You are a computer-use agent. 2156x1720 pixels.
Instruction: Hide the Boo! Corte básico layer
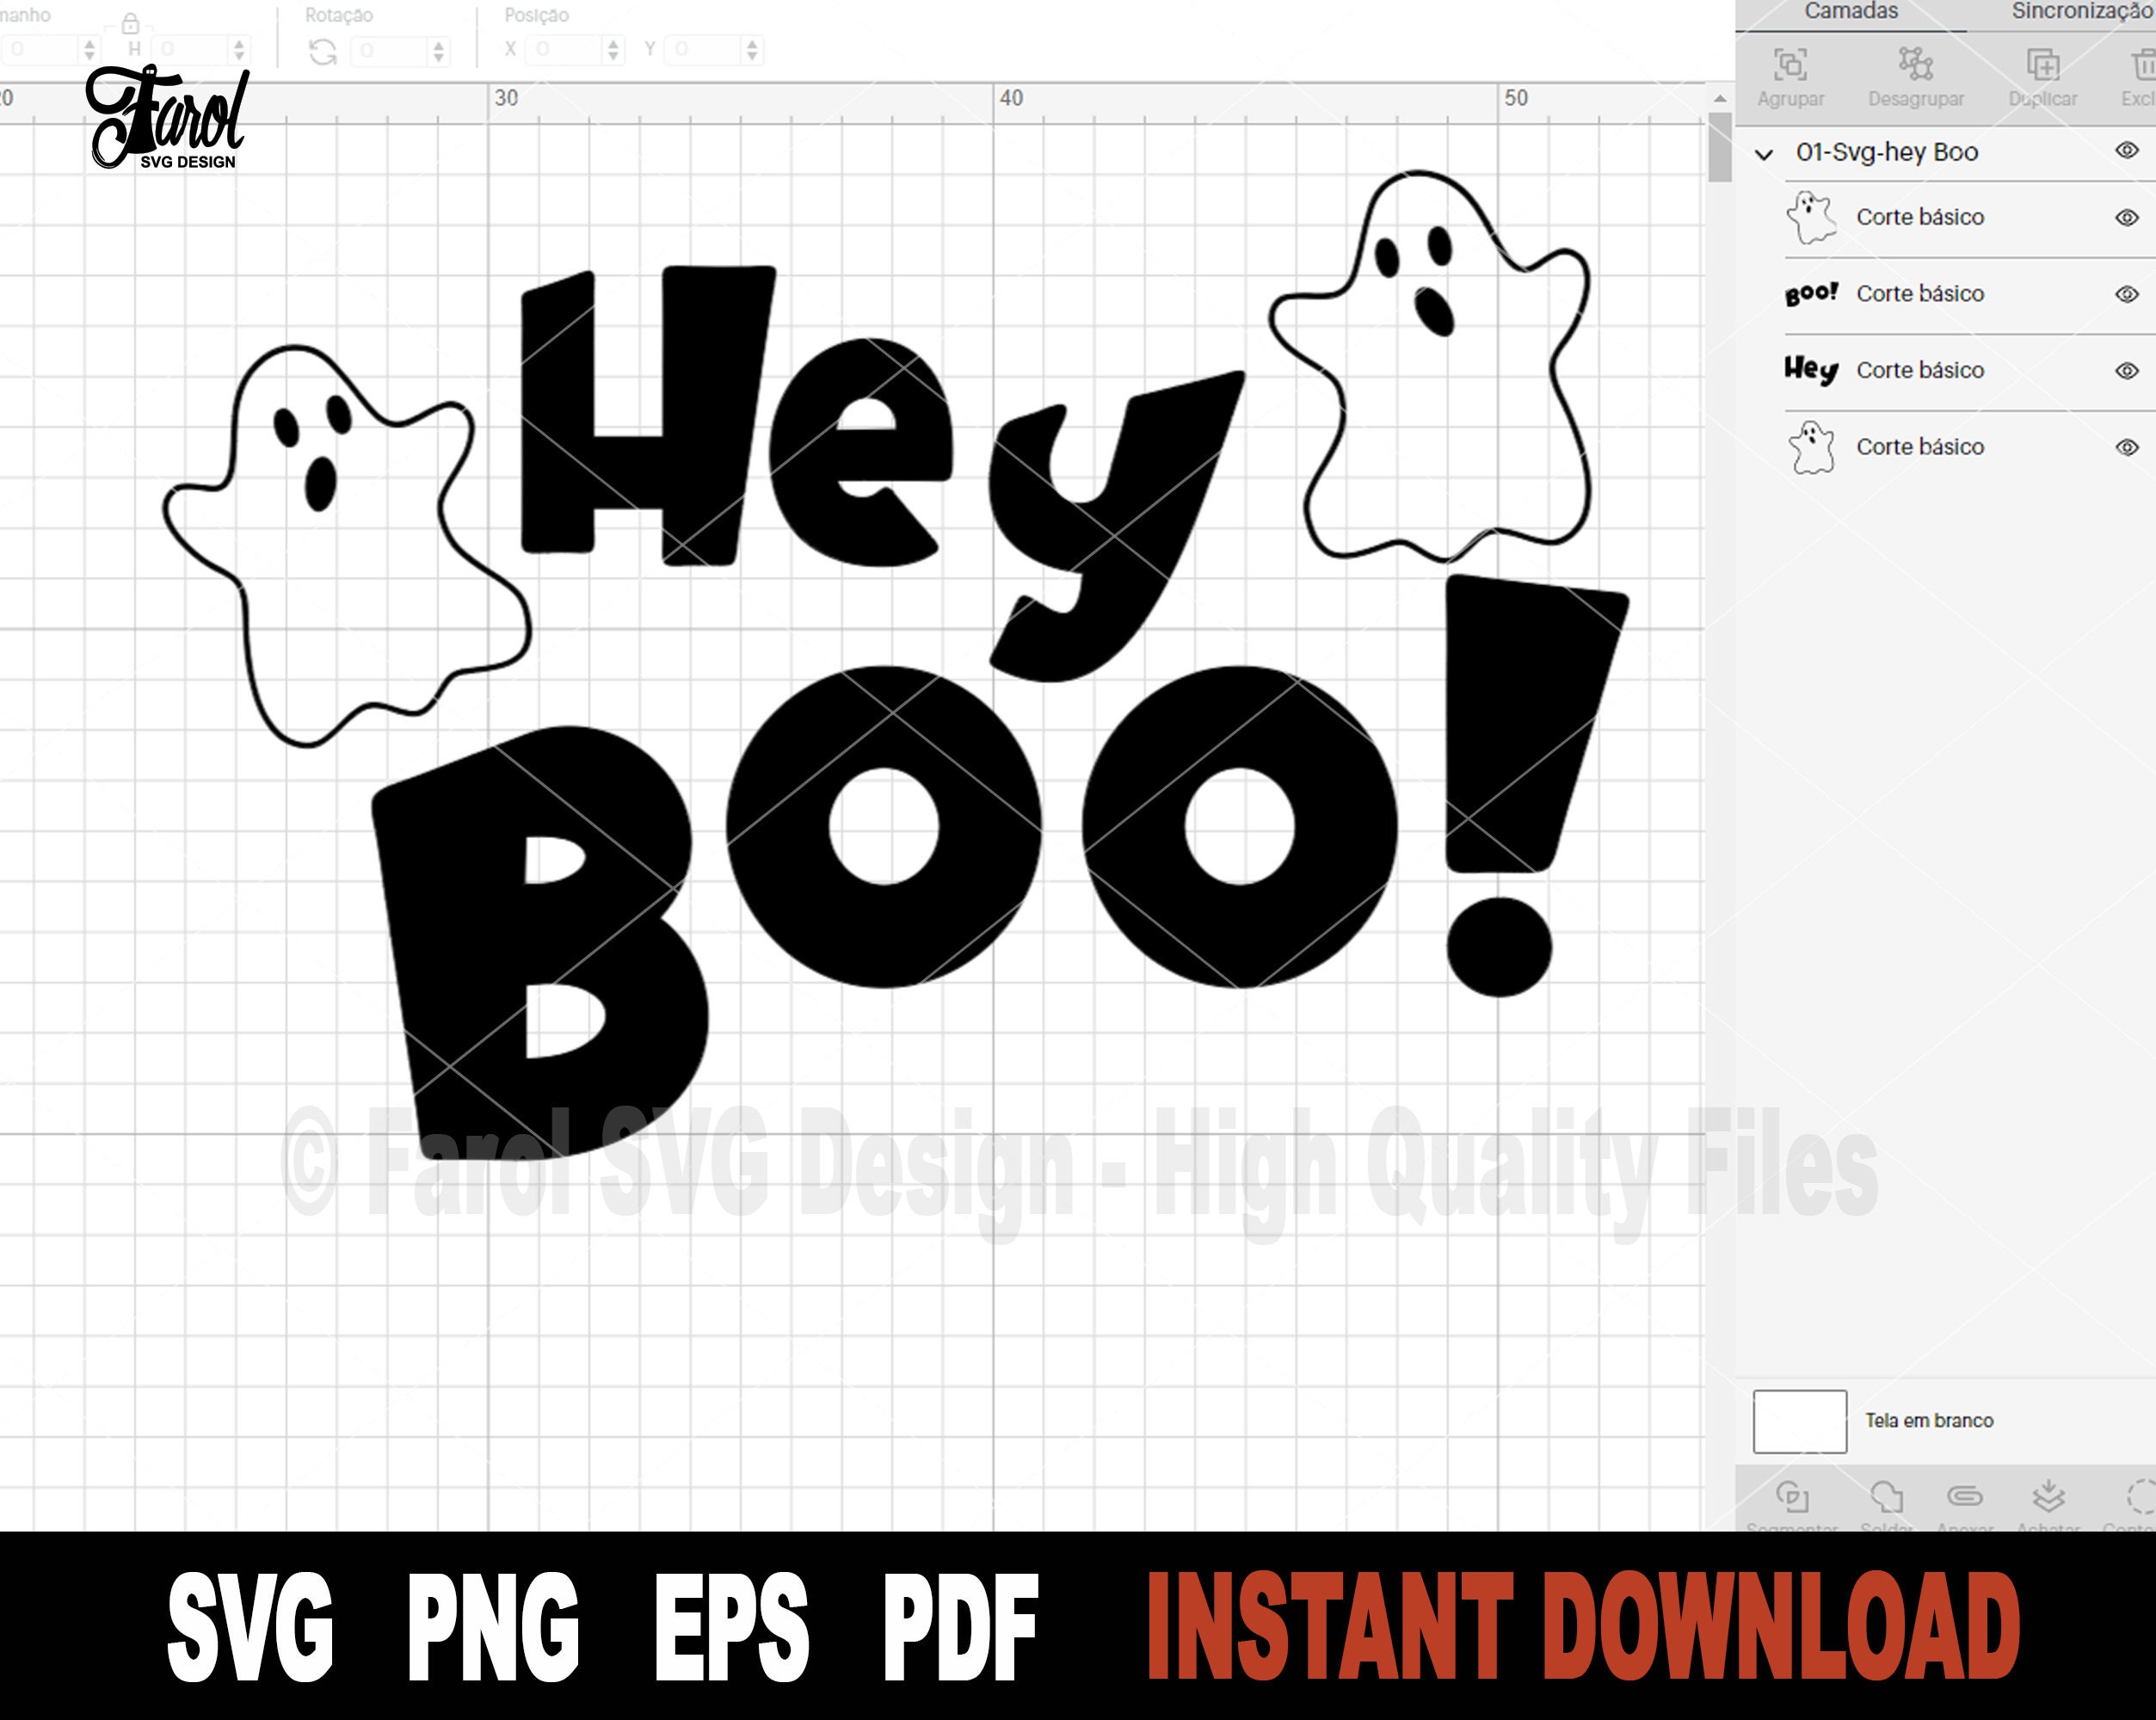2128,294
